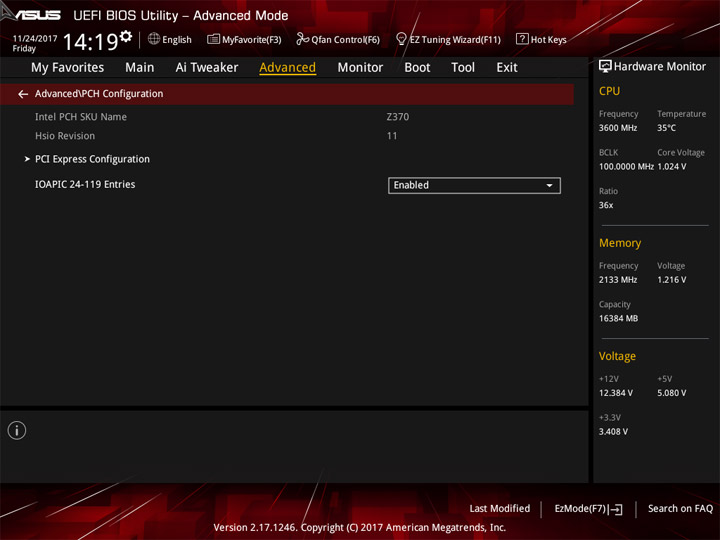The height and width of the screenshot is (540, 720).
Task: Click the 35°C temperature value
Action: 666,128
